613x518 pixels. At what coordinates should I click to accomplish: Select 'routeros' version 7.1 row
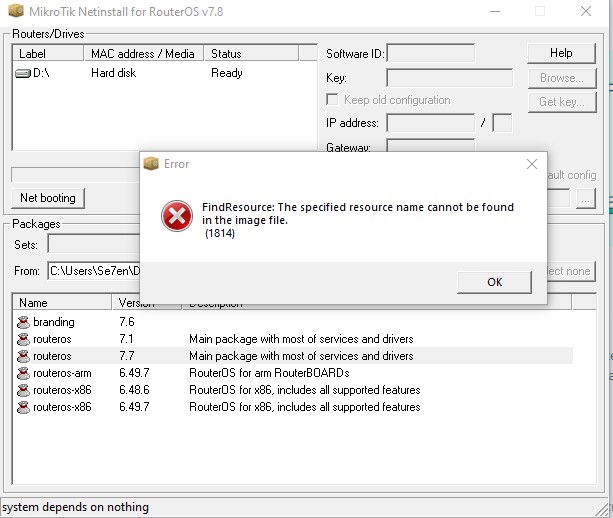(x=295, y=339)
